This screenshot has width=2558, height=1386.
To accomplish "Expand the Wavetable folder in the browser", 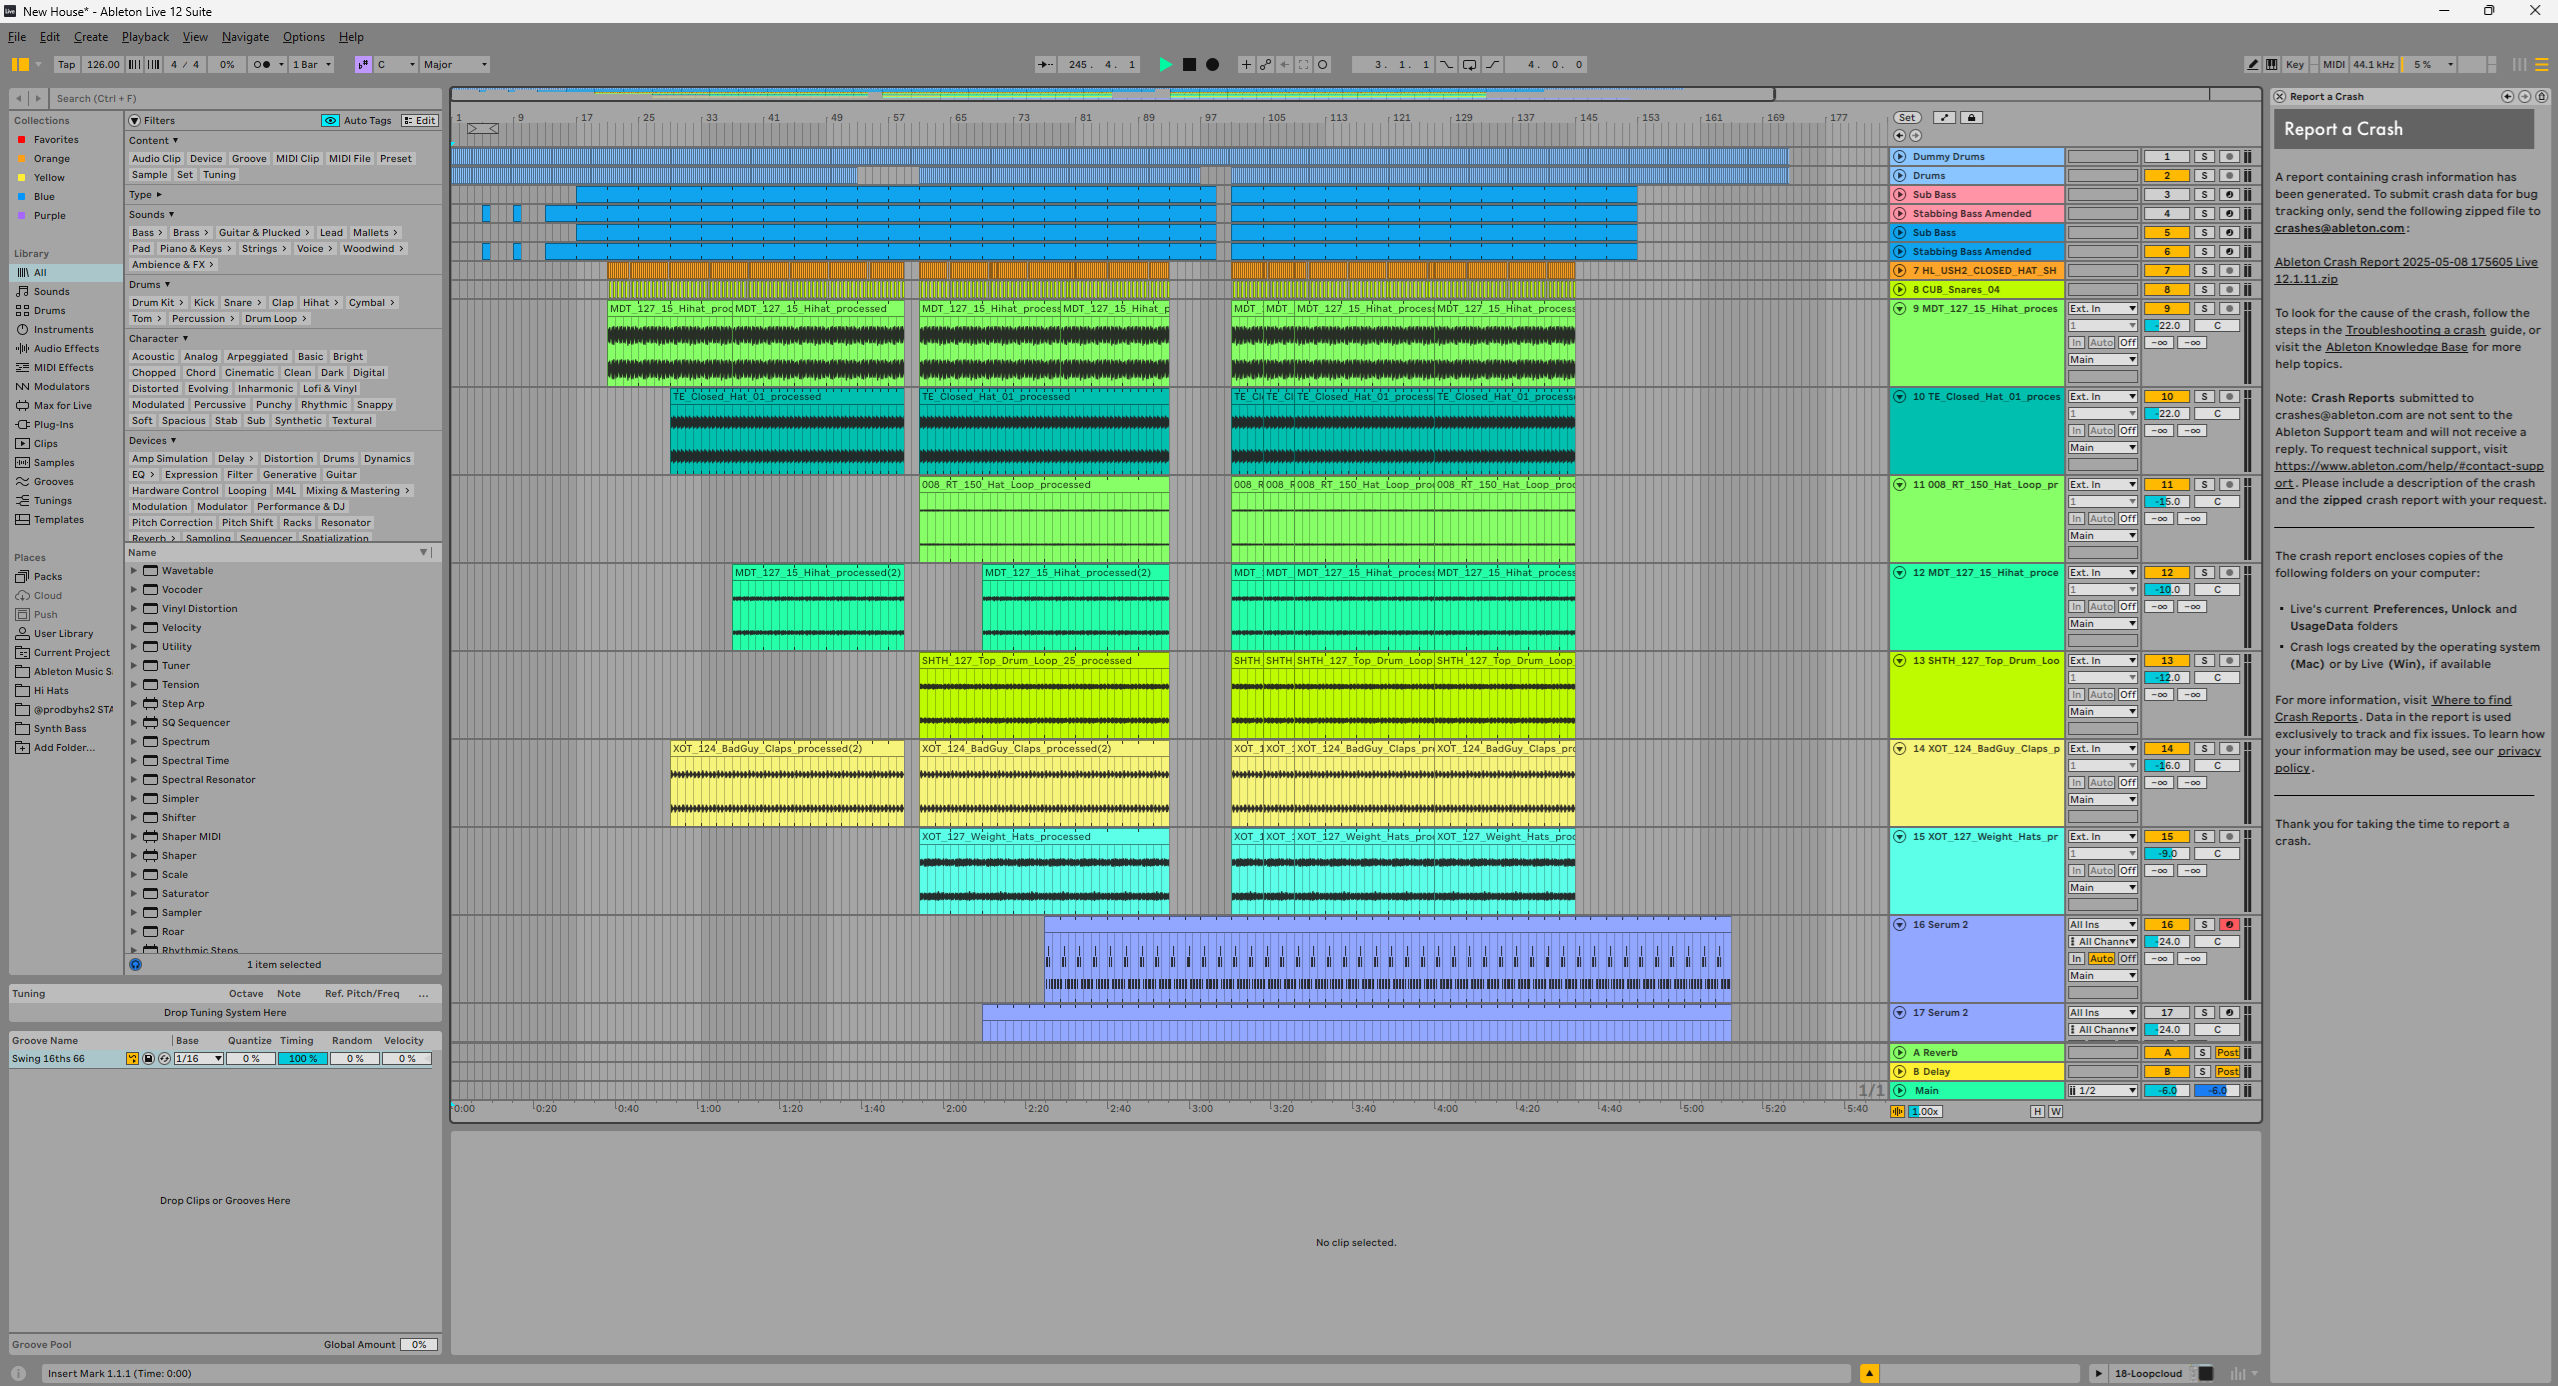I will [134, 571].
